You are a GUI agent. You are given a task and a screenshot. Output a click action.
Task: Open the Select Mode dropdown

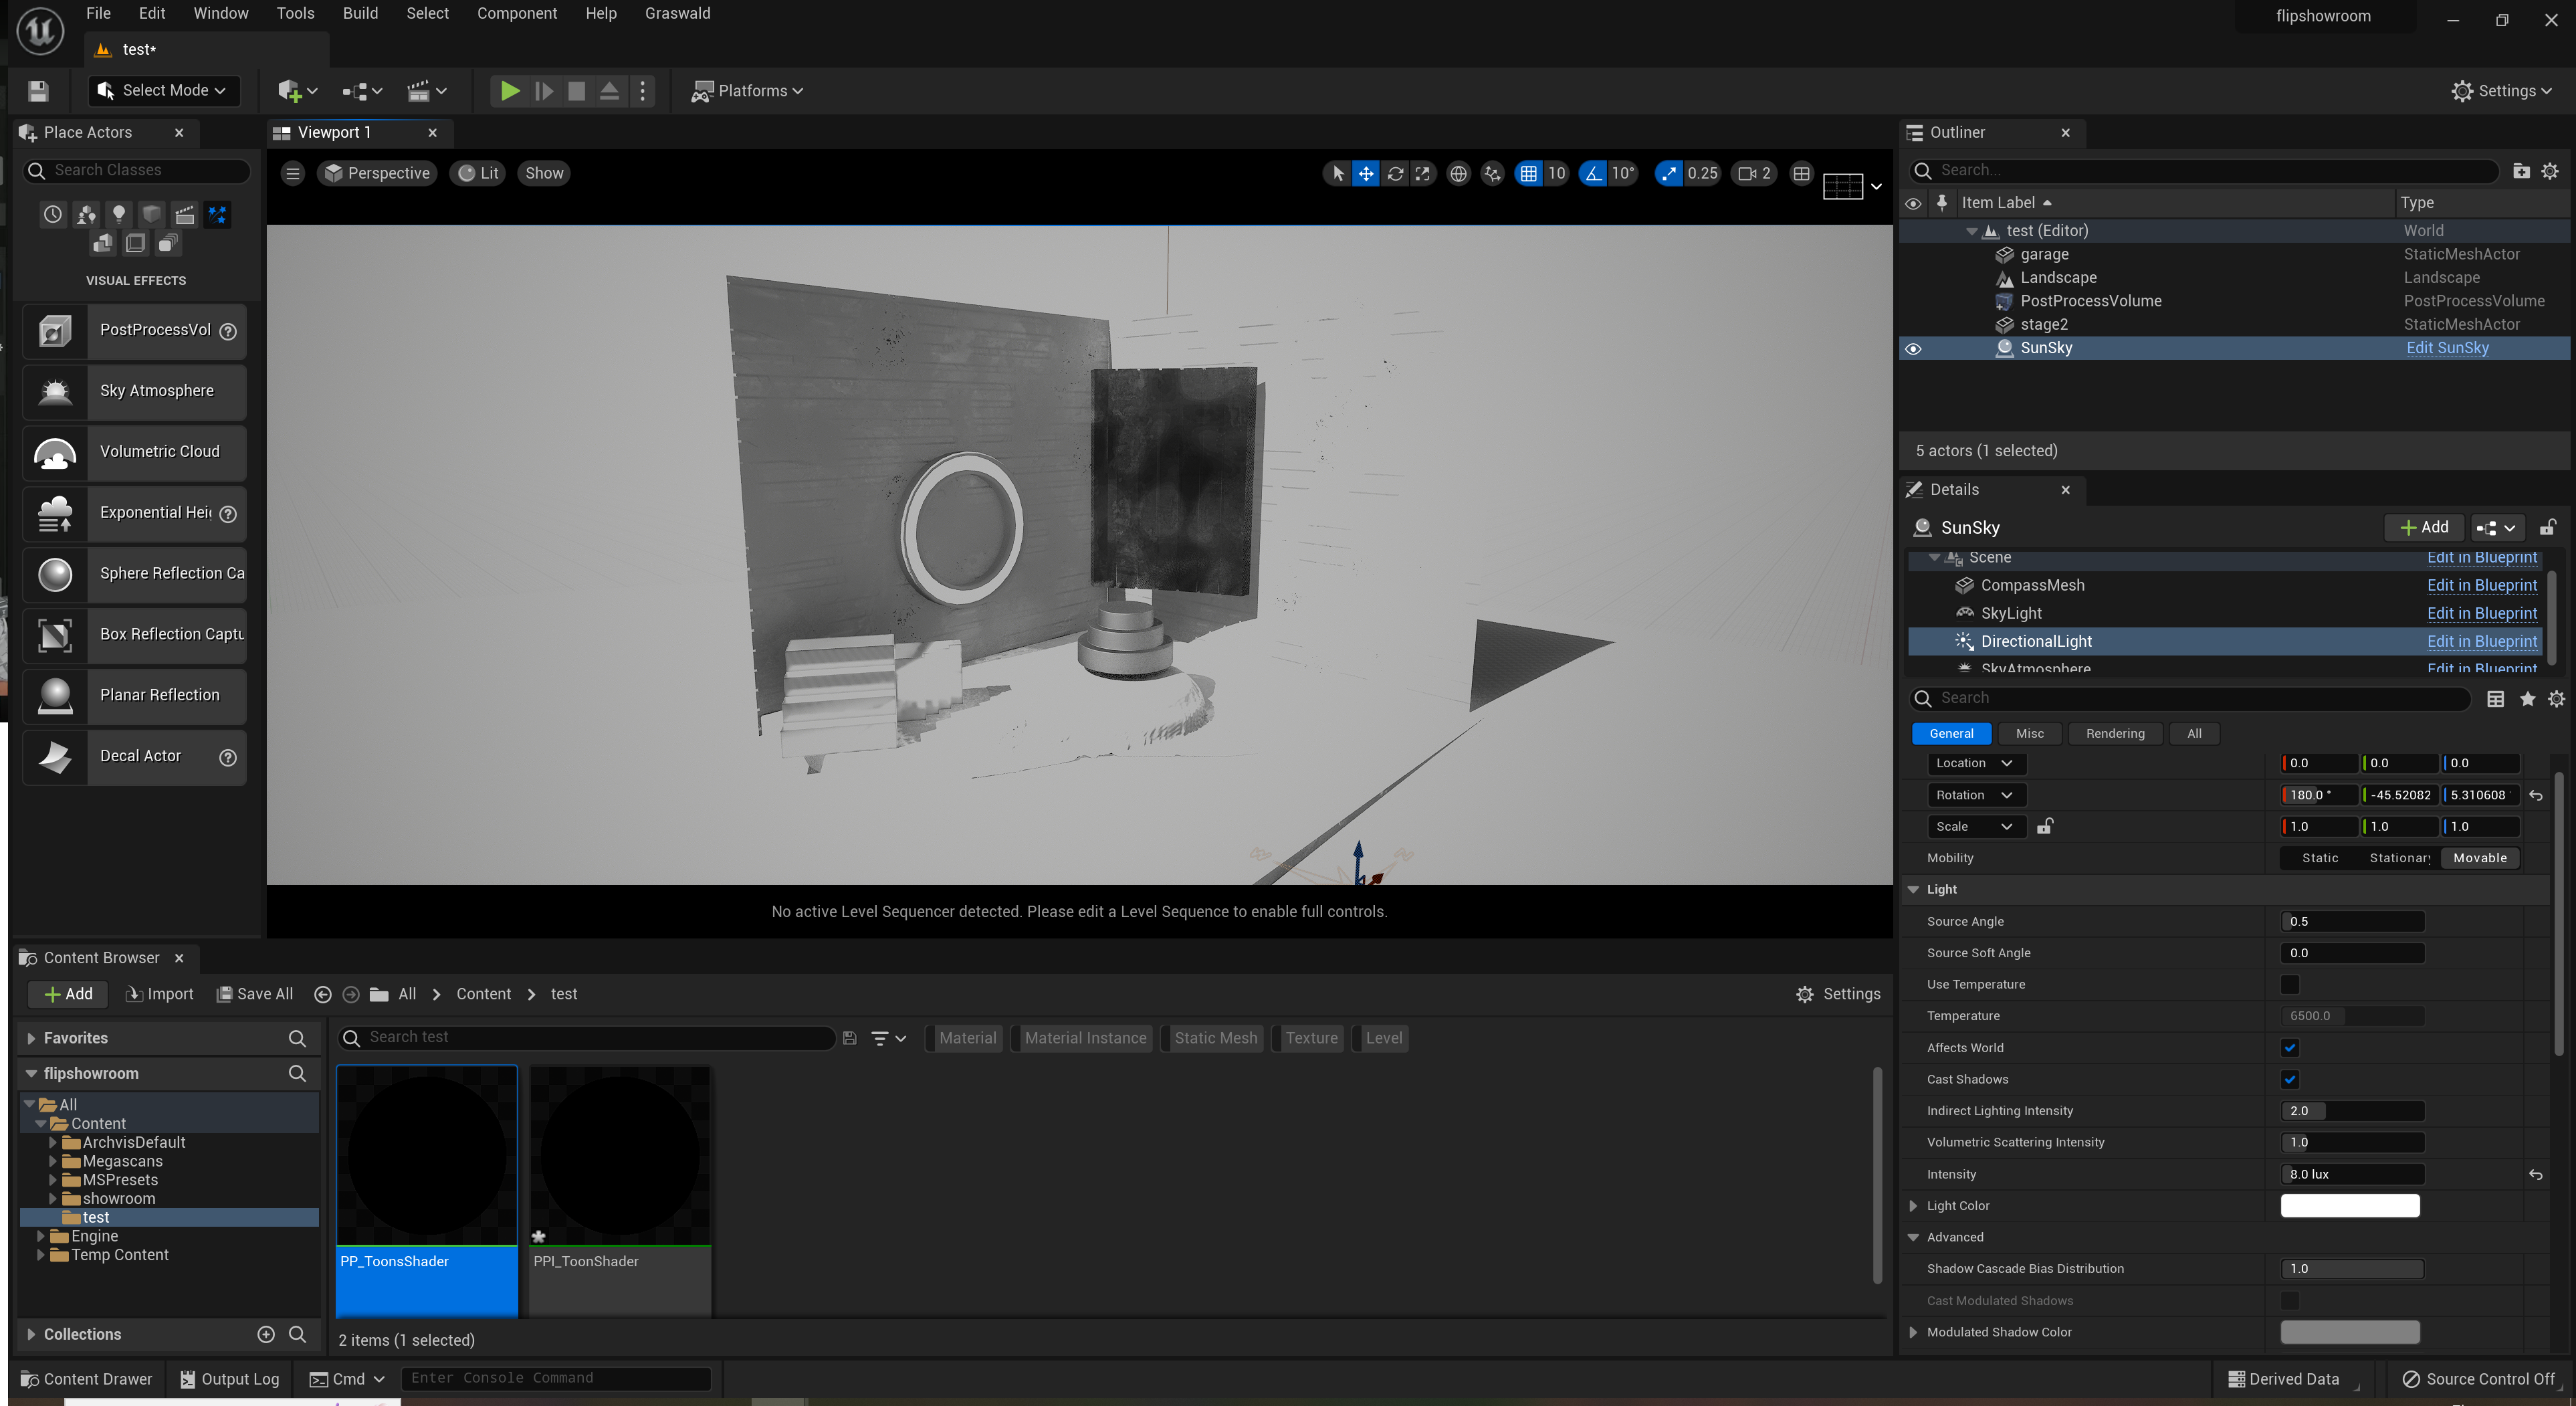coord(165,91)
